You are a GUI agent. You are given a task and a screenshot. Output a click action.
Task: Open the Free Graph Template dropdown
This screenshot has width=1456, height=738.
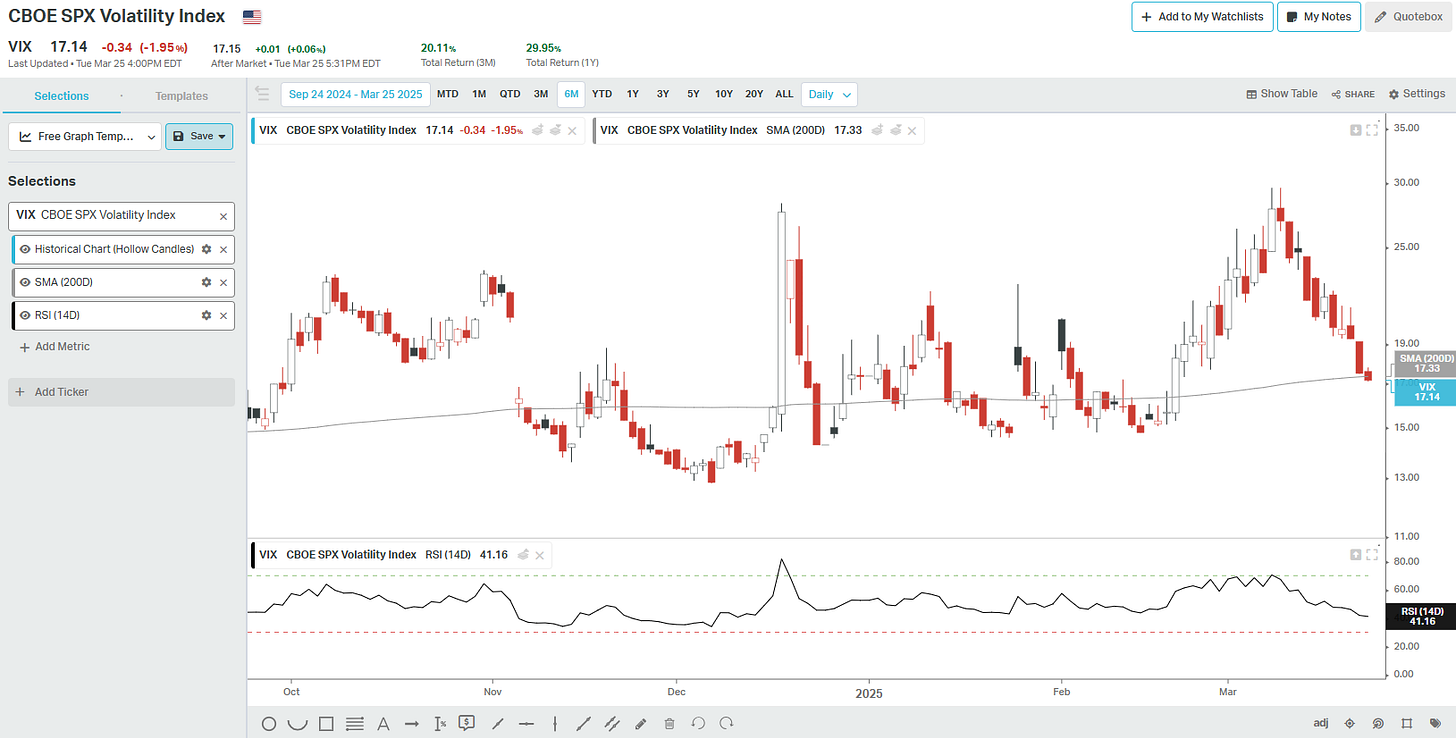85,136
